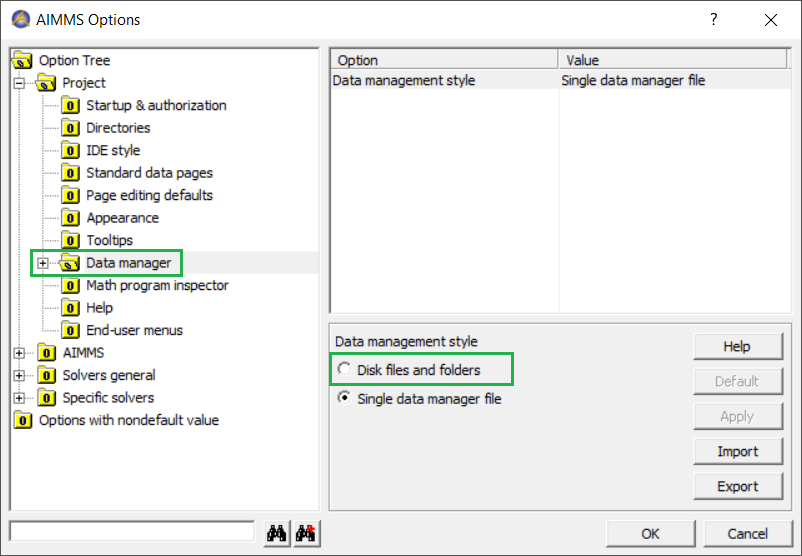Select IDE style tree label
The image size is (802, 556).
(113, 150)
